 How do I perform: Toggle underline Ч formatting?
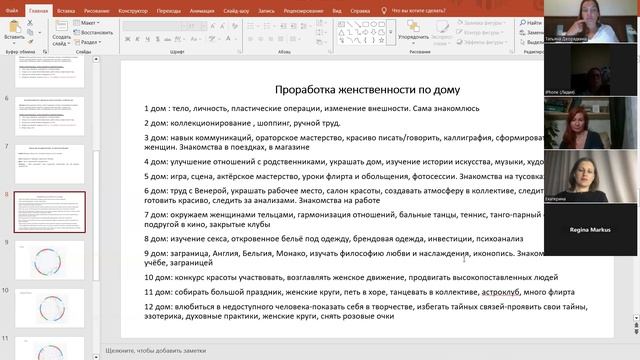pos(147,39)
